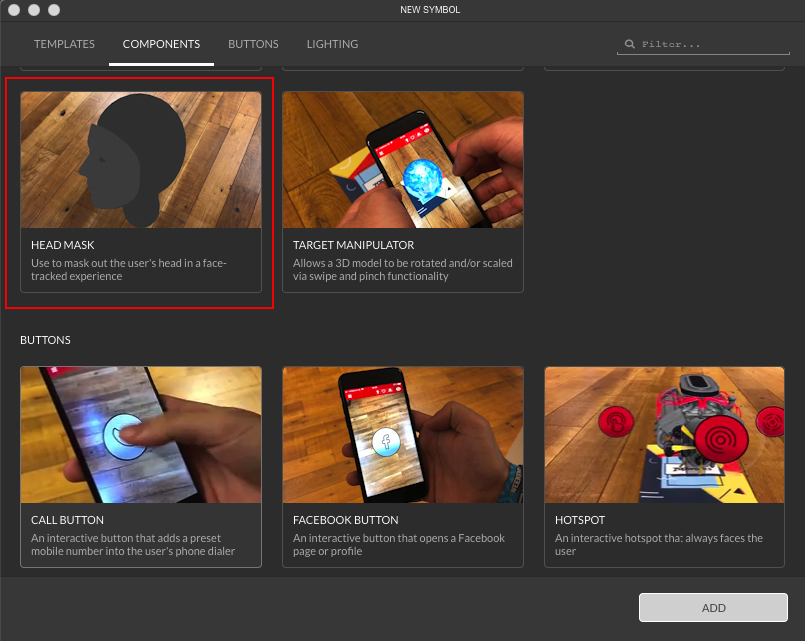Image resolution: width=805 pixels, height=641 pixels.
Task: Switch to the Templates tab
Action: click(x=64, y=44)
